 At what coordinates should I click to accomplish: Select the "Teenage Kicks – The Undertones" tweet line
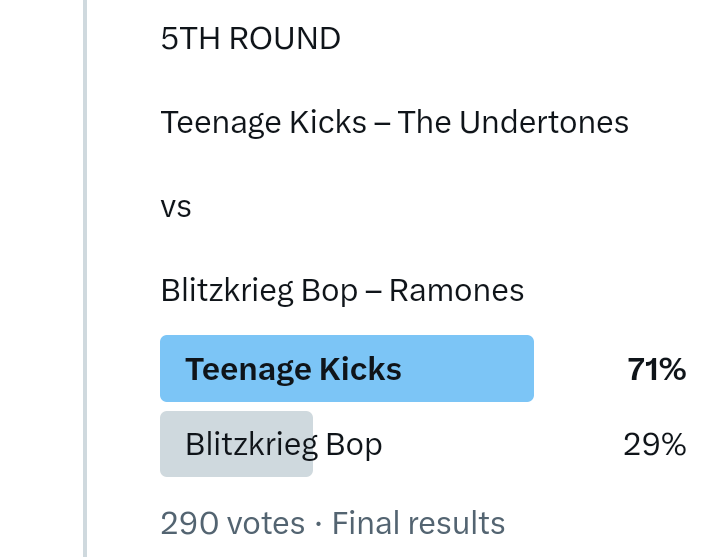click(x=394, y=123)
